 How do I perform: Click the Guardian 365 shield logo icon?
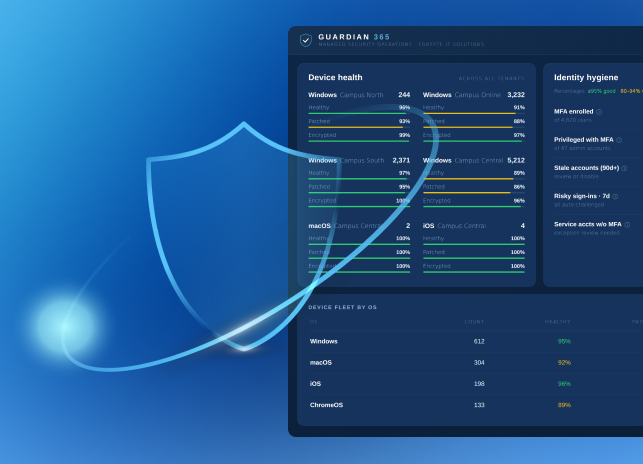point(306,40)
